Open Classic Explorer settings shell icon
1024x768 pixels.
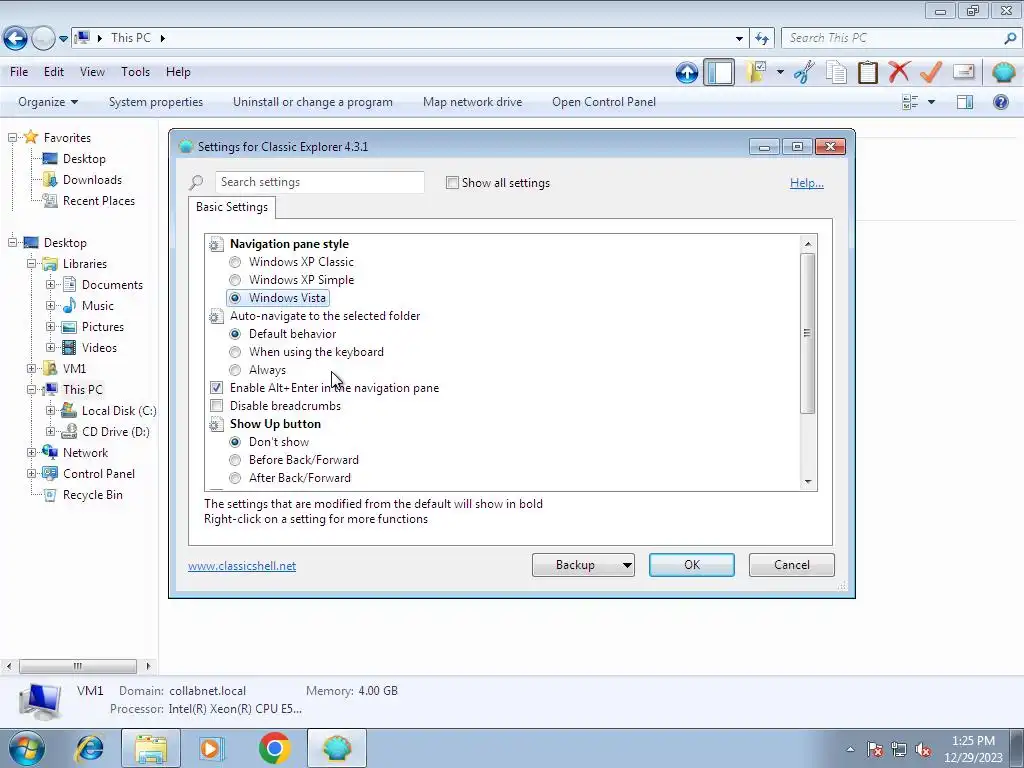1003,72
